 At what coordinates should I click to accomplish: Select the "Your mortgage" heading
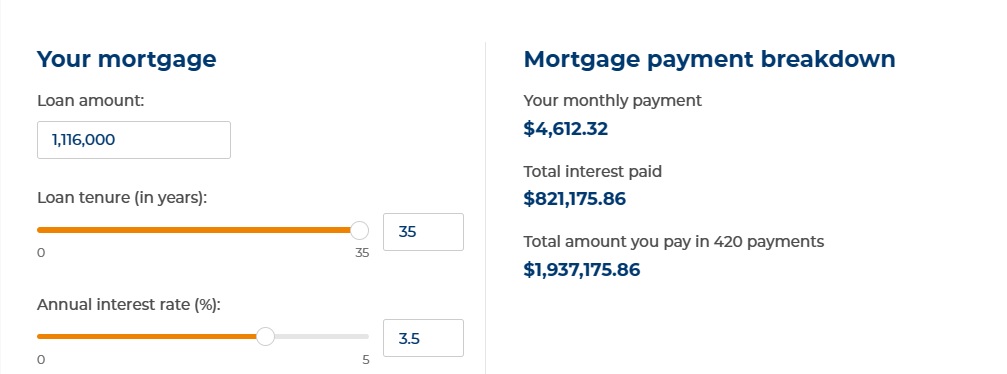click(127, 60)
